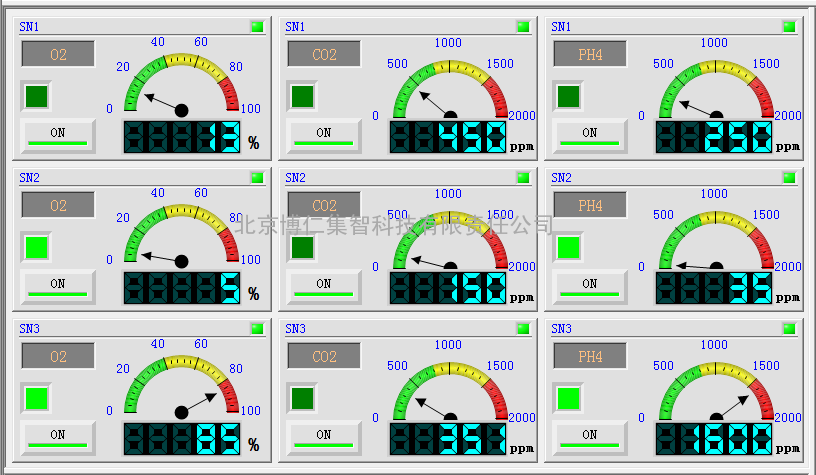Toggle the ON button for SN3 CO2 sensor

point(324,438)
